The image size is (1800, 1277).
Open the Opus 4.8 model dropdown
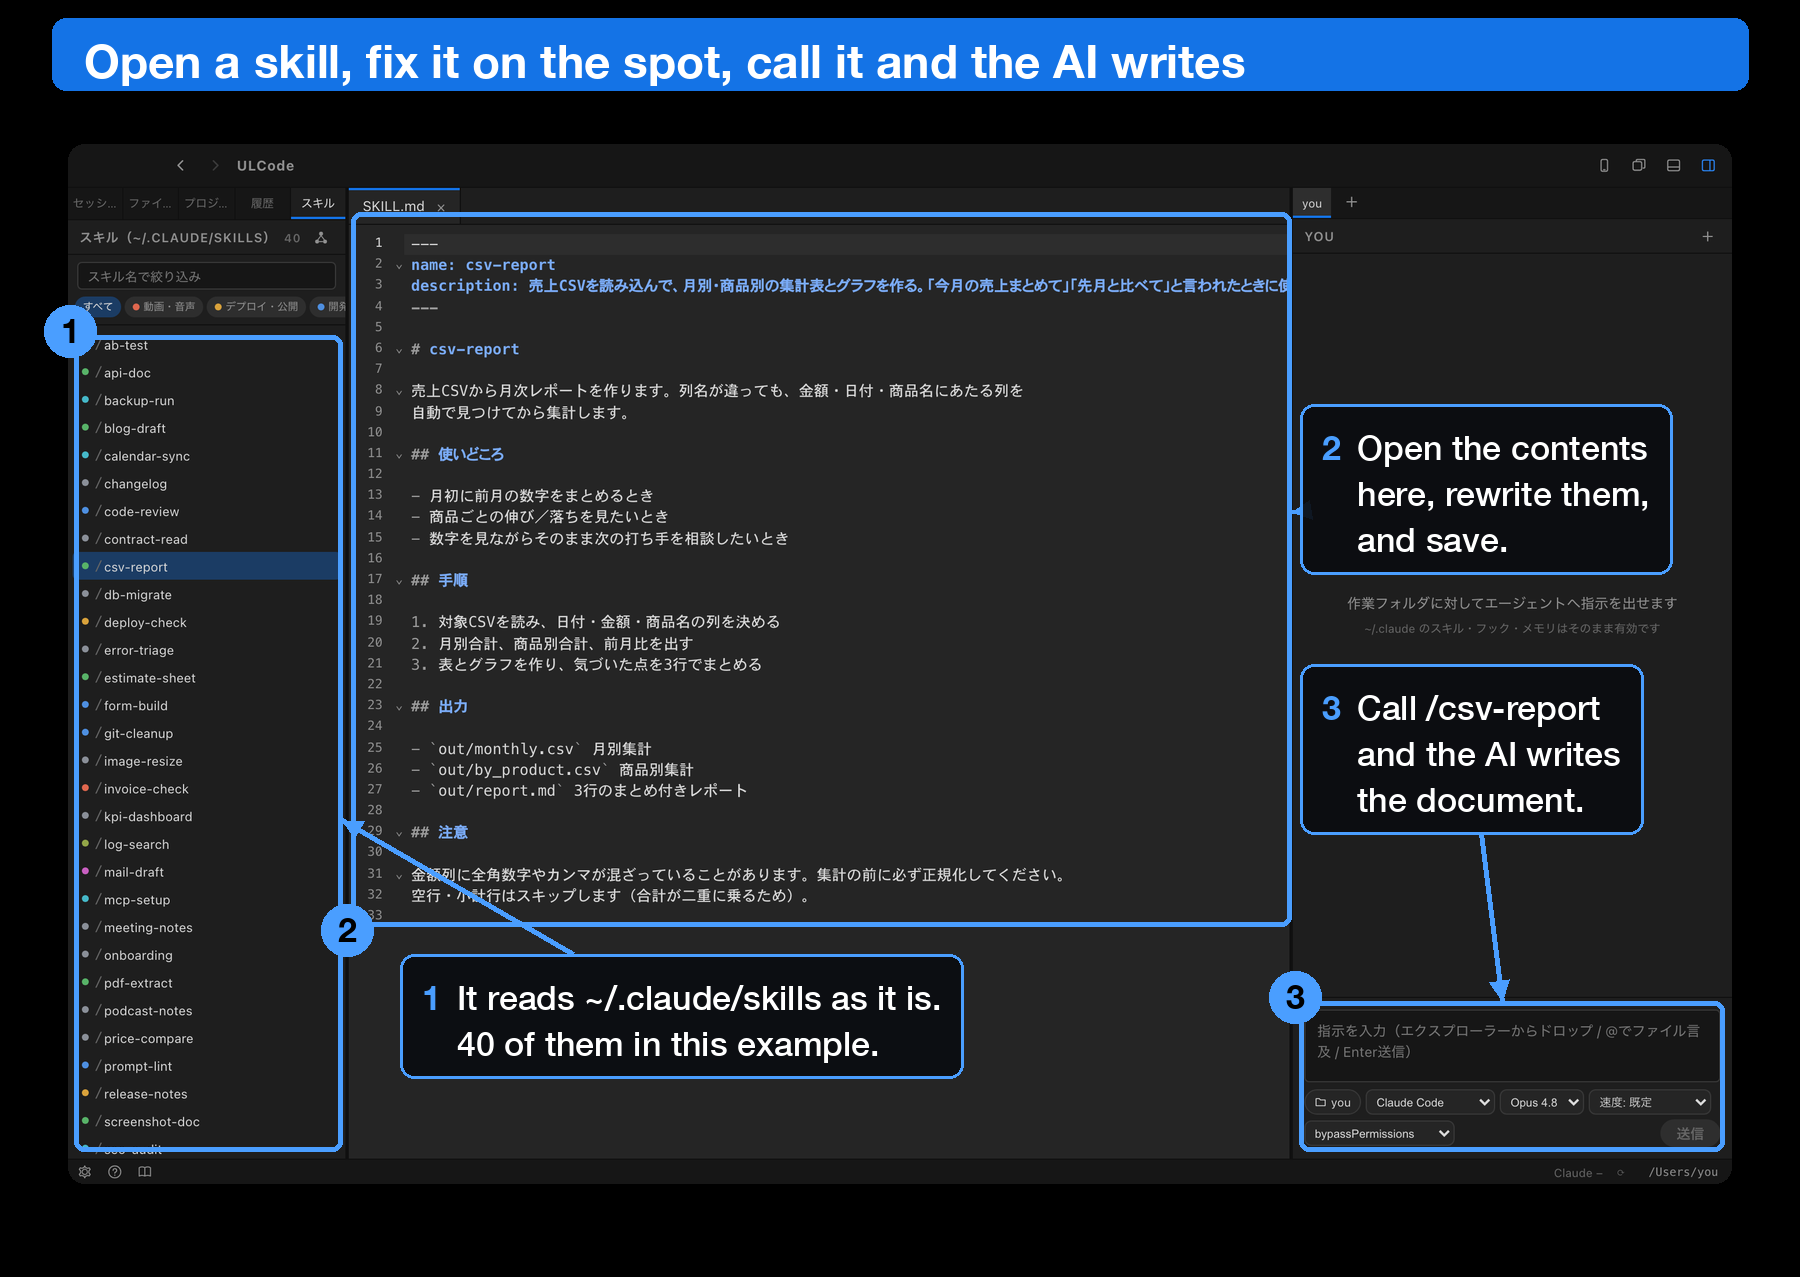click(1542, 1102)
